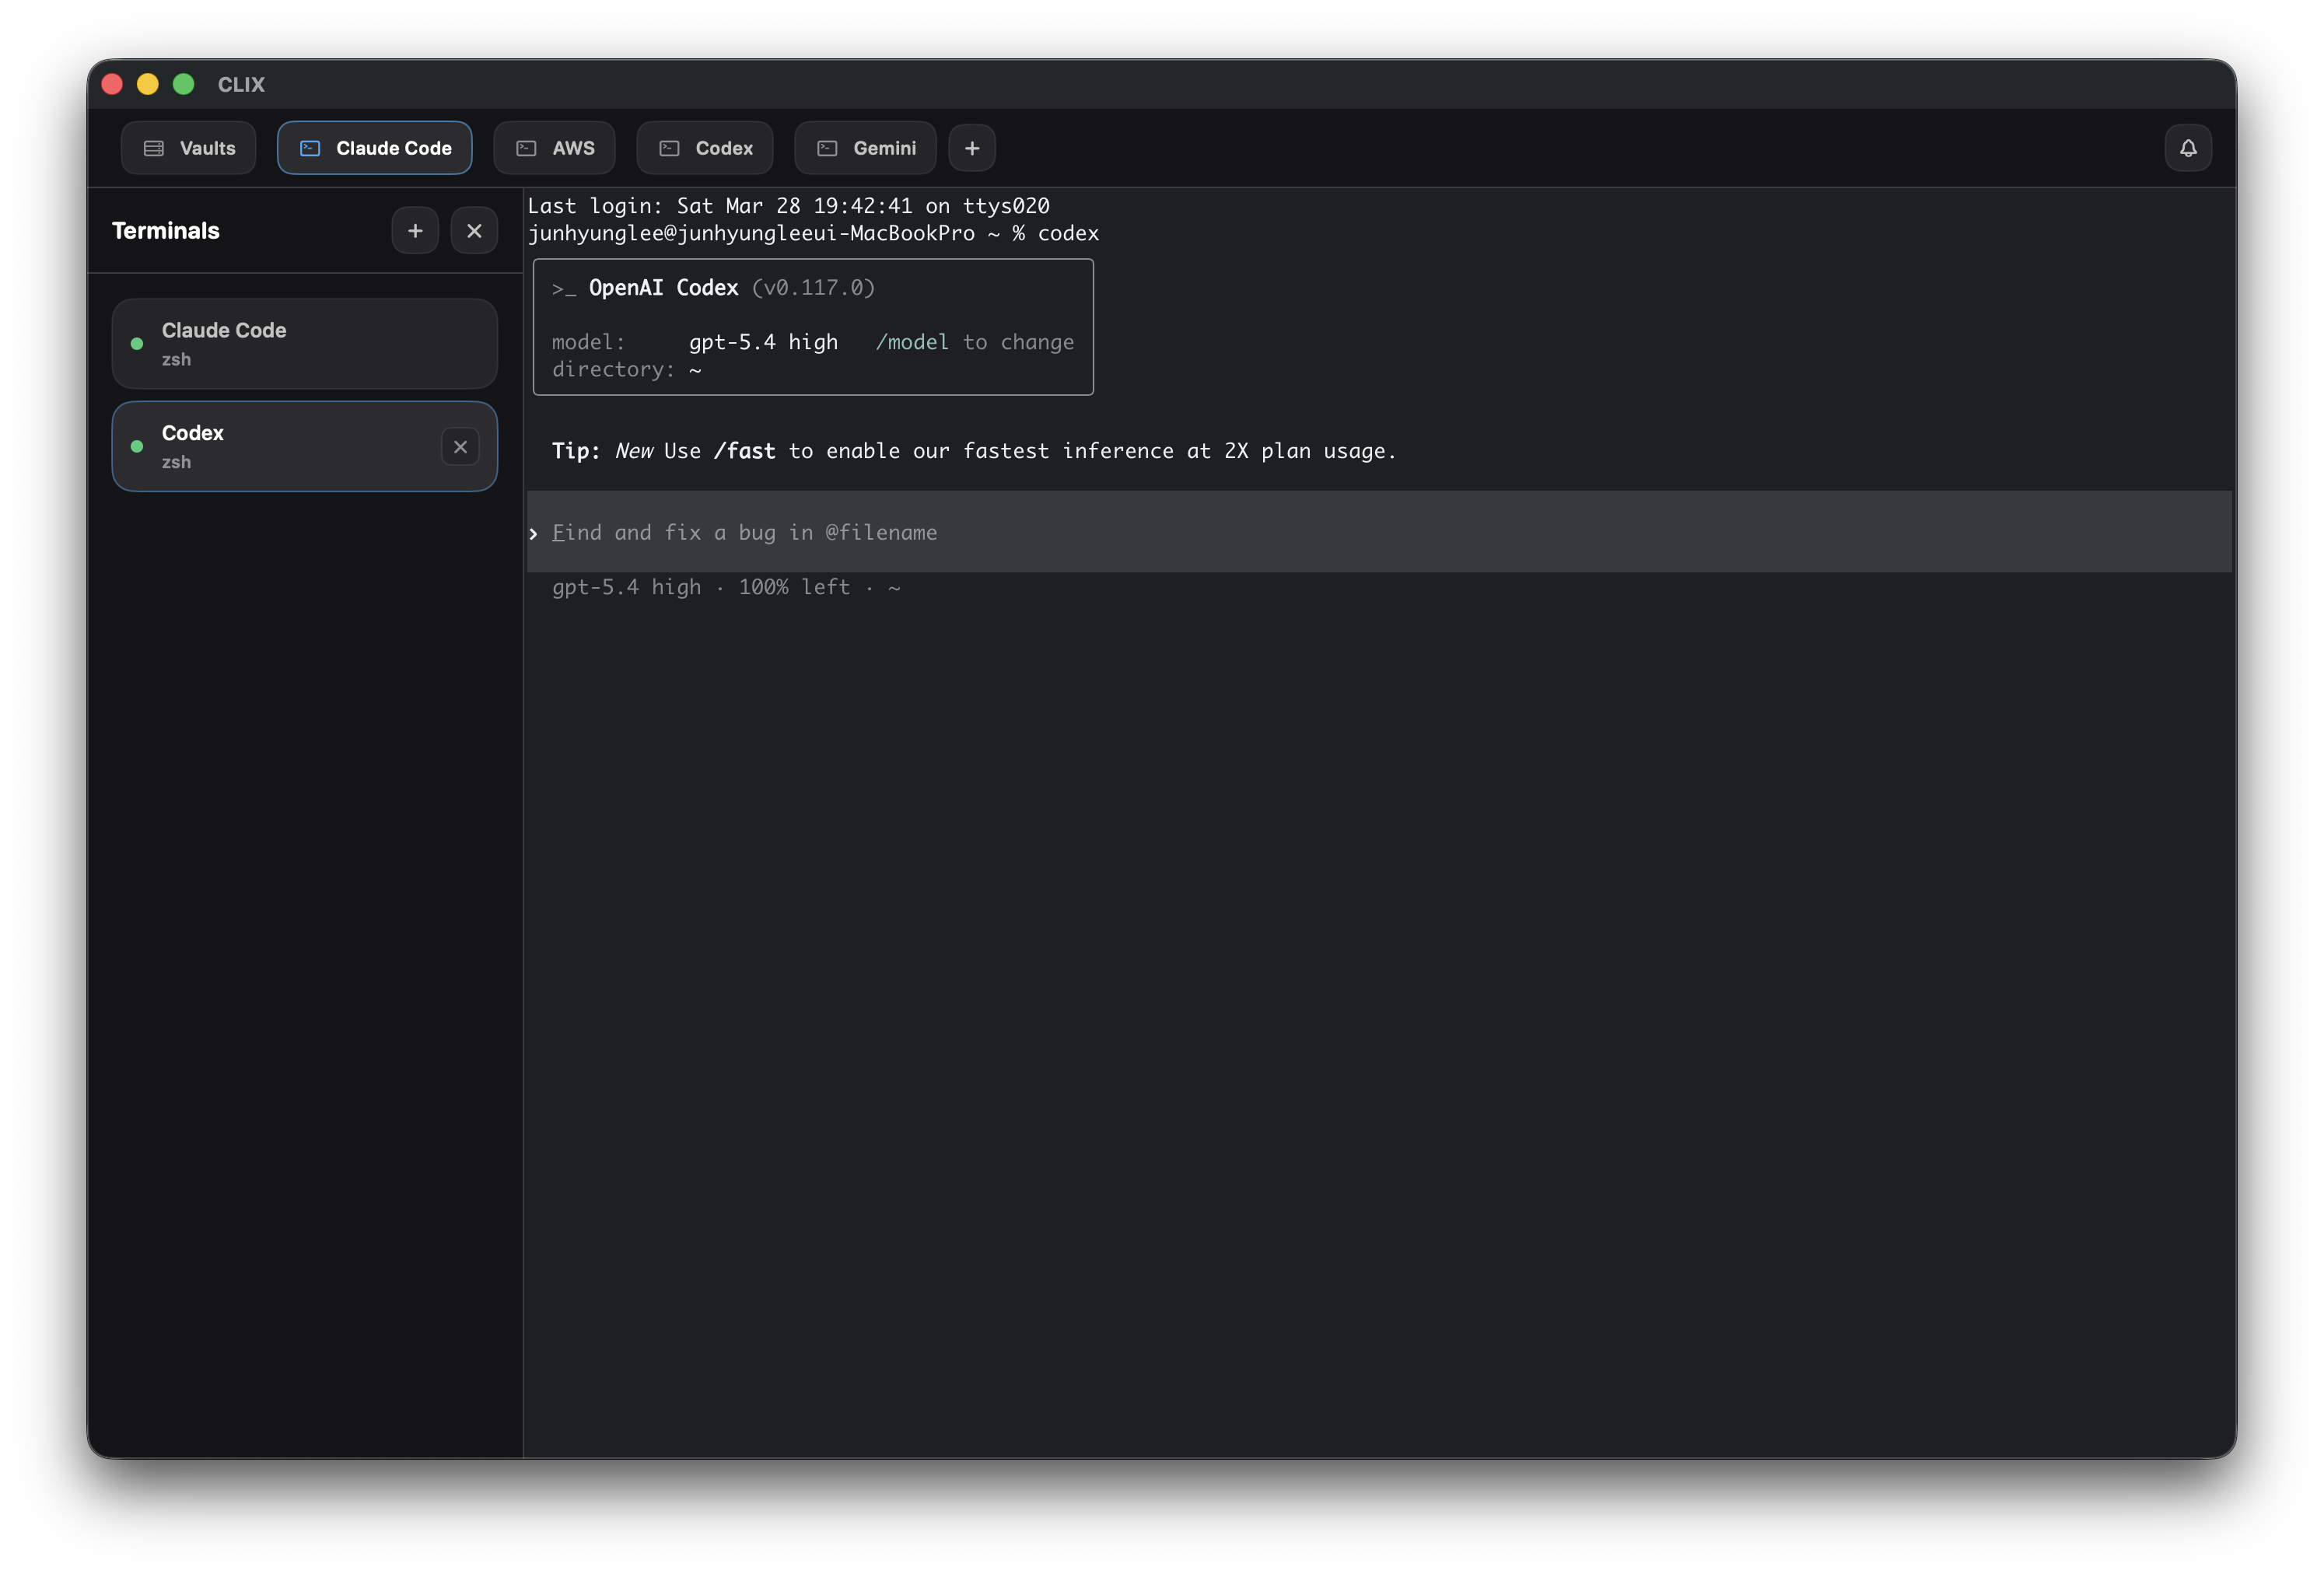Switch to the AWS tab
Screen dimensions: 2324x1574
554,148
